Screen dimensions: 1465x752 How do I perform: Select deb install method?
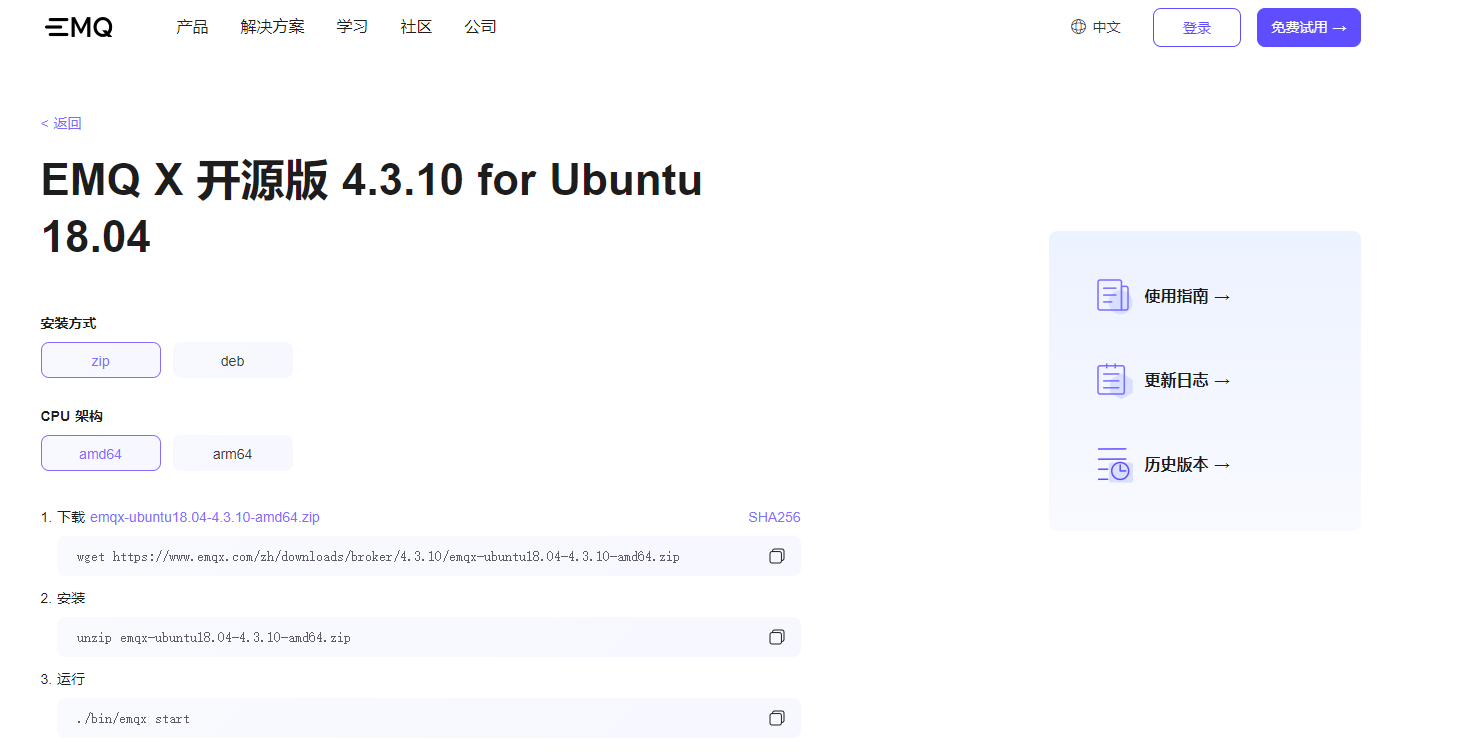pyautogui.click(x=232, y=360)
